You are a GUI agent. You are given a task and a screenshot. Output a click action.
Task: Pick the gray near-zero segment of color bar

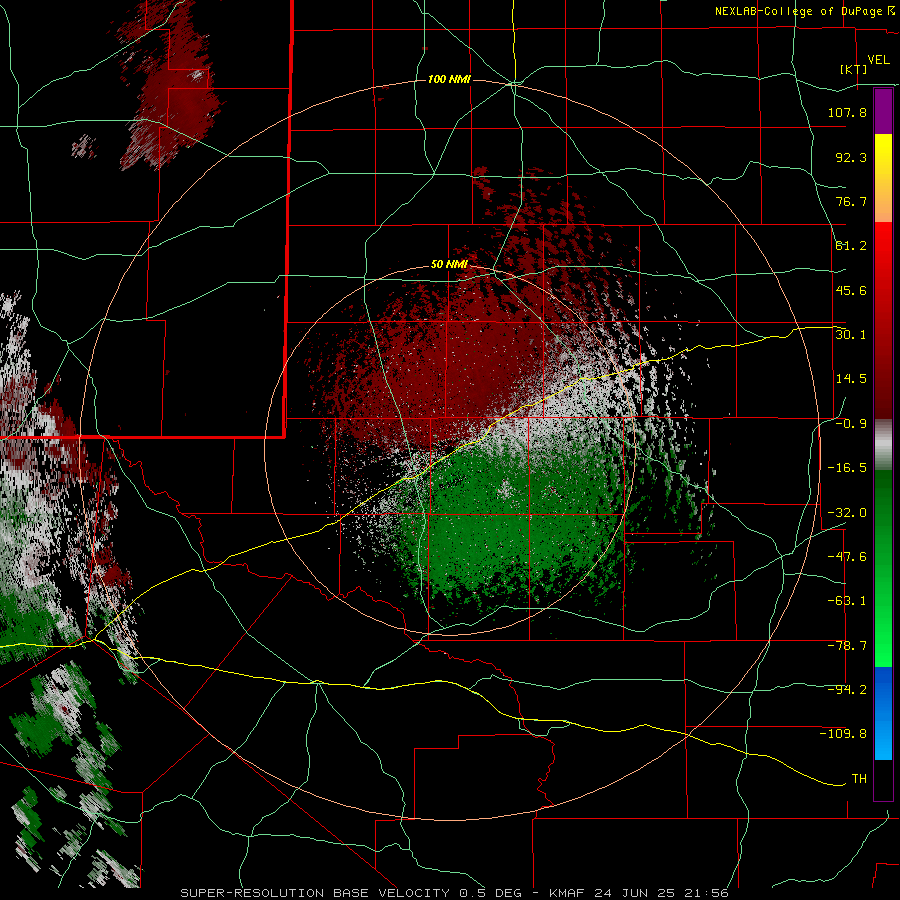tap(883, 445)
